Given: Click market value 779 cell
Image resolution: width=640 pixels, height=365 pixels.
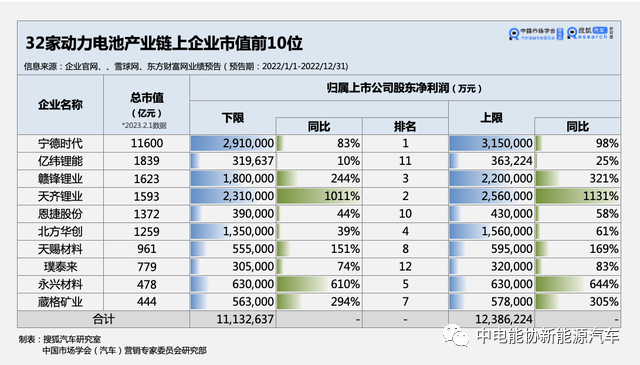Looking at the screenshot, I should coord(147,267).
